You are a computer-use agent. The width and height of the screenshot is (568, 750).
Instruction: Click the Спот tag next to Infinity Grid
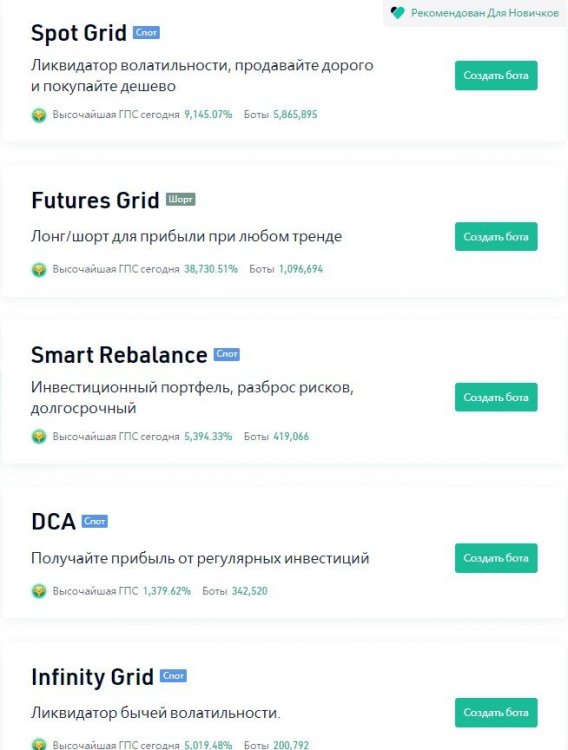tap(173, 676)
